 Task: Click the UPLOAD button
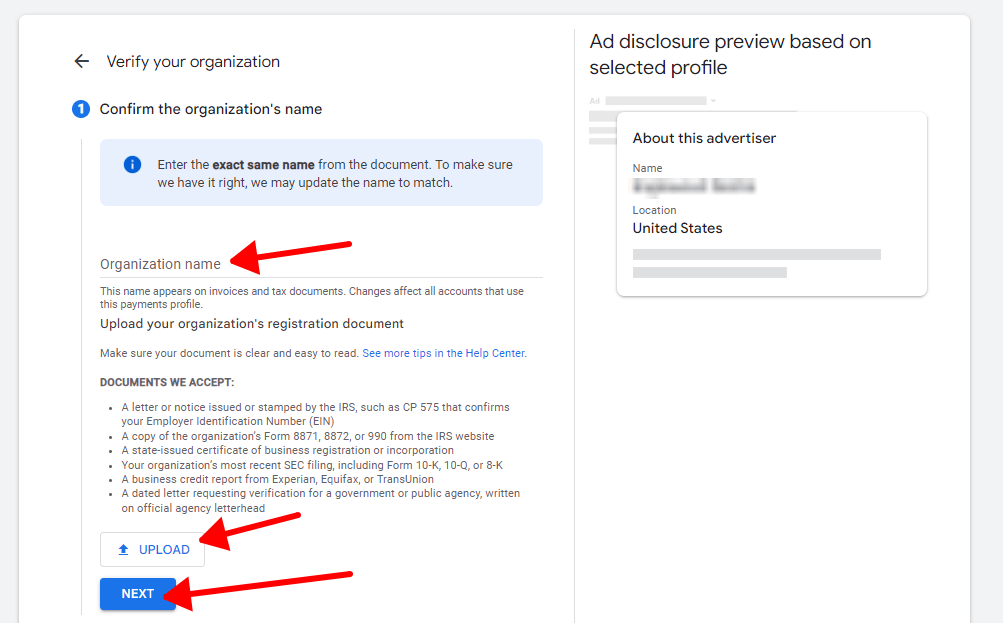tap(152, 549)
